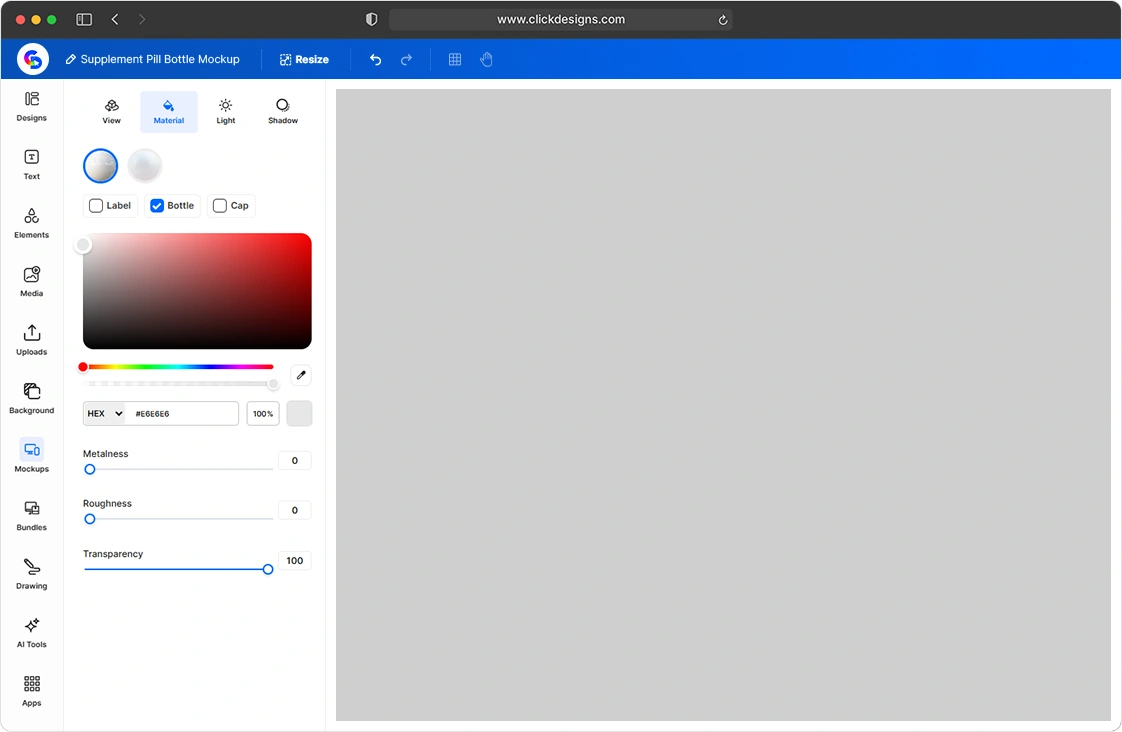Click the Metalness value box
Image resolution: width=1122 pixels, height=732 pixels.
[294, 461]
